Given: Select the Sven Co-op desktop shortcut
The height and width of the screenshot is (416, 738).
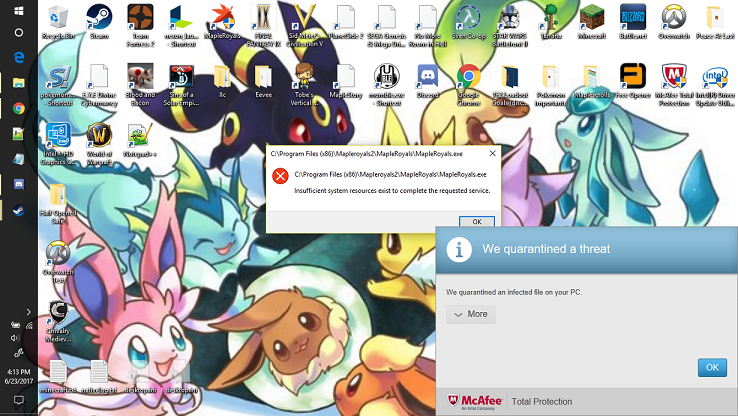Looking at the screenshot, I should tap(469, 22).
